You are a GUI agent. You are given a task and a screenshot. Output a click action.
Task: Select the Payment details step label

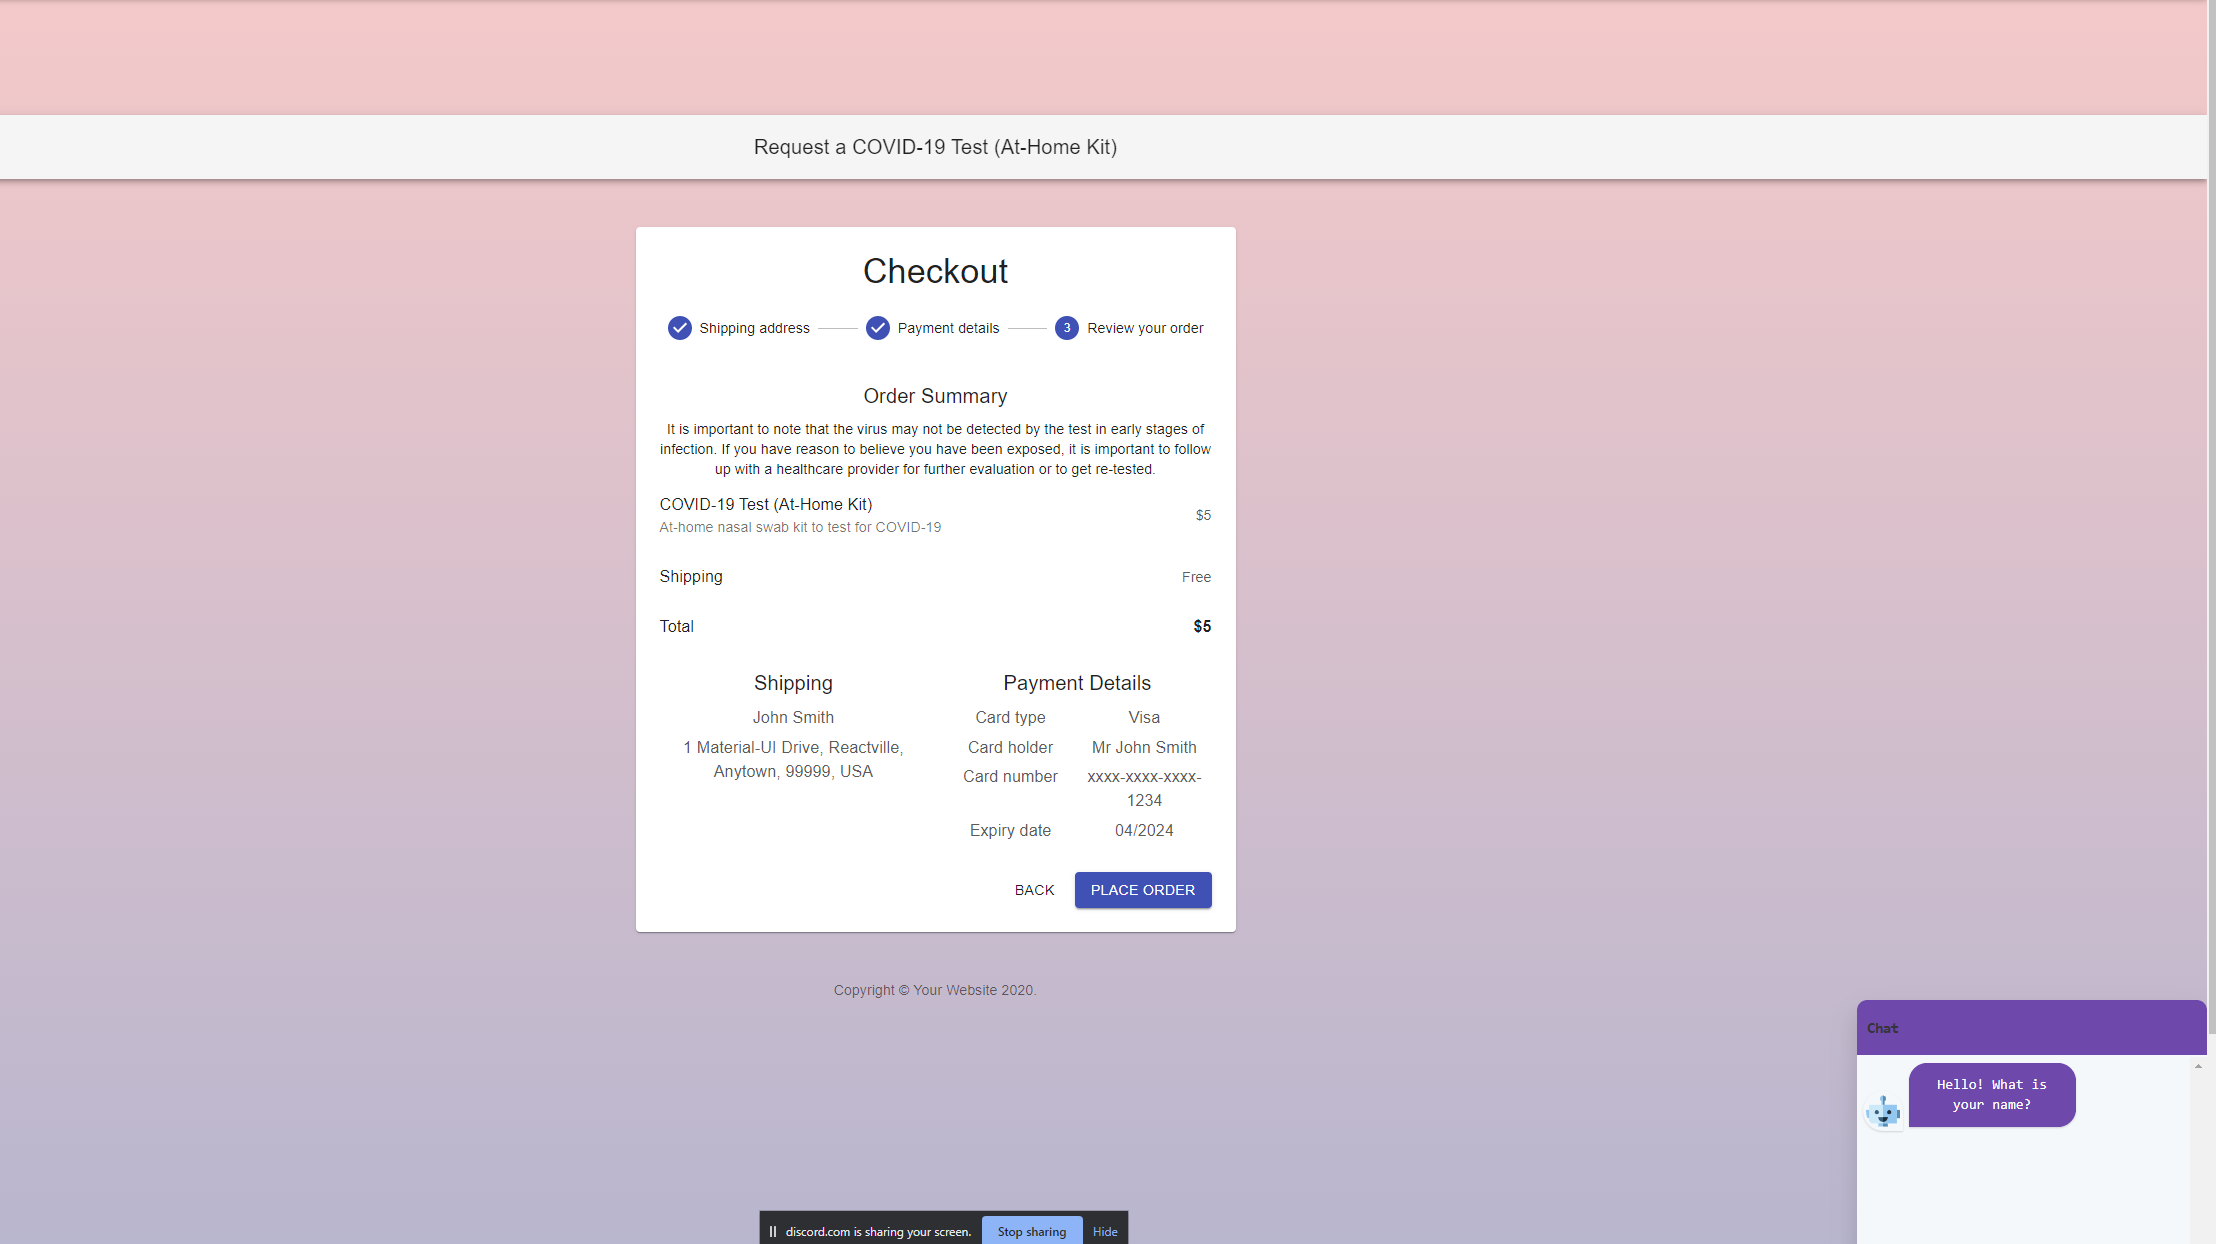(x=948, y=328)
